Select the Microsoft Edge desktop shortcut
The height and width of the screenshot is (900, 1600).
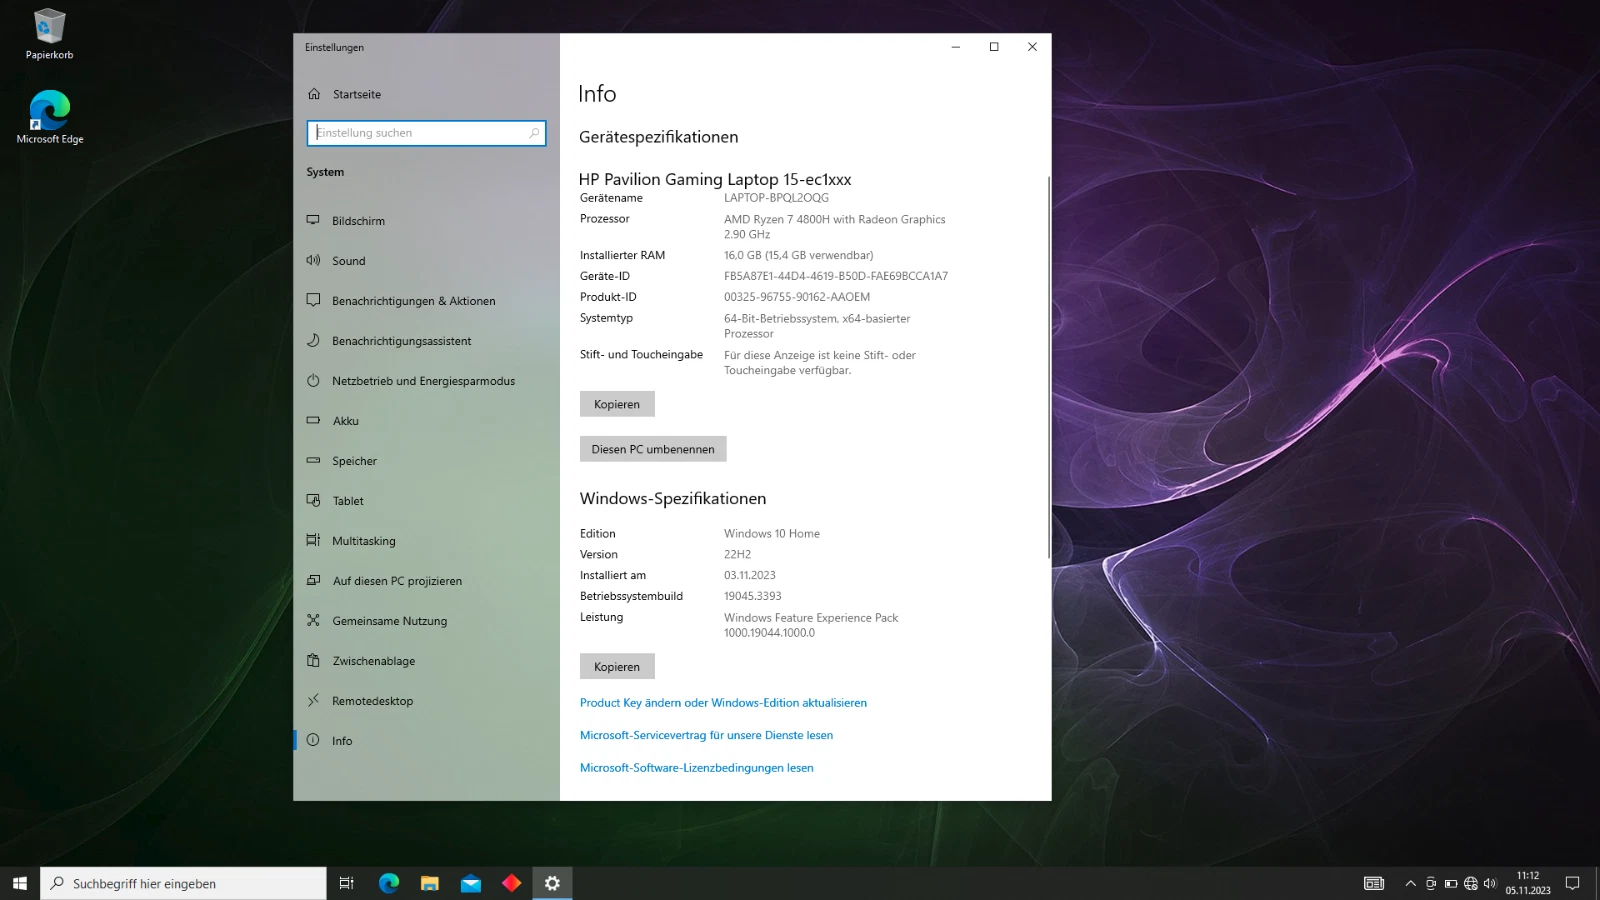pyautogui.click(x=49, y=117)
